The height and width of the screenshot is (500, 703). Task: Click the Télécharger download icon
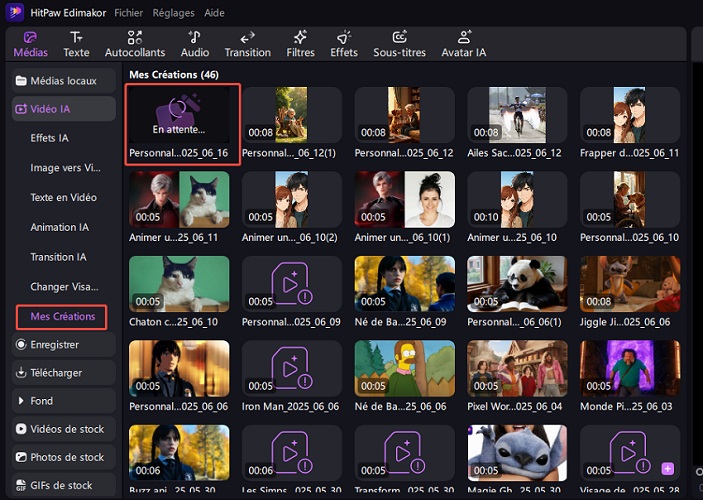(x=21, y=373)
